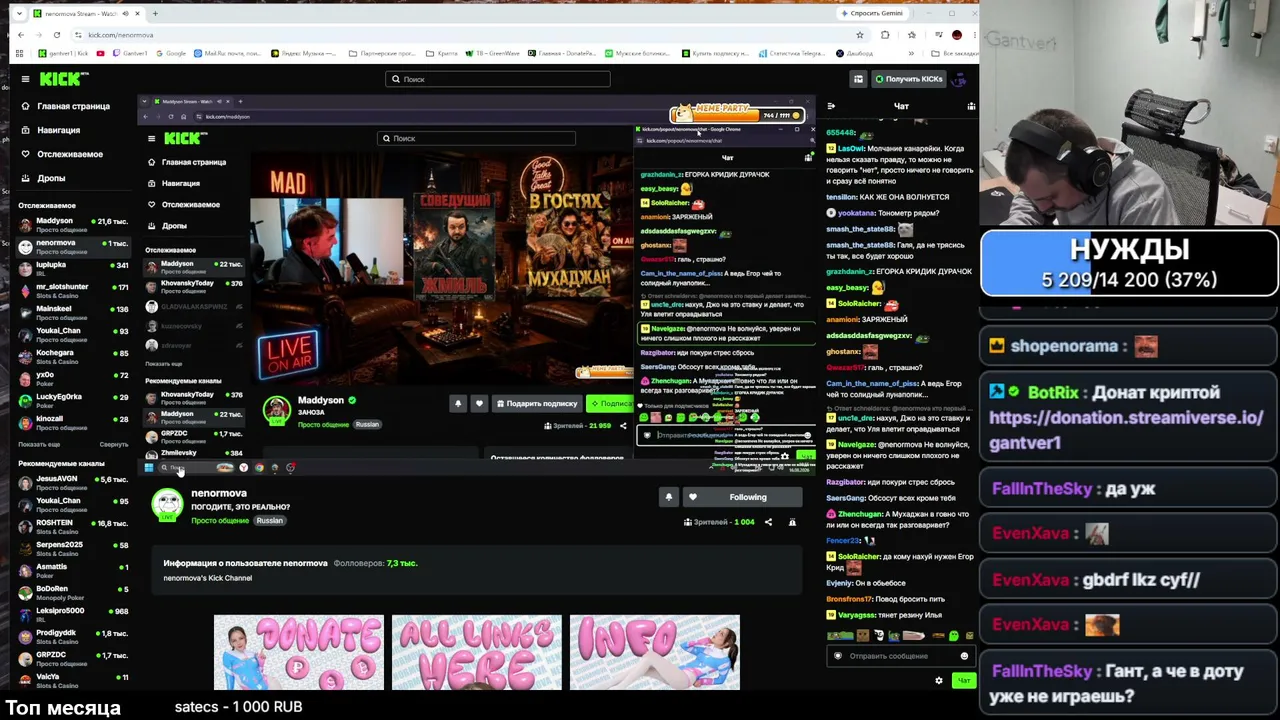Screen dimensions: 1280x720
Task: Open mr_slotshunter channel in the sidebar
Action: click(74, 290)
